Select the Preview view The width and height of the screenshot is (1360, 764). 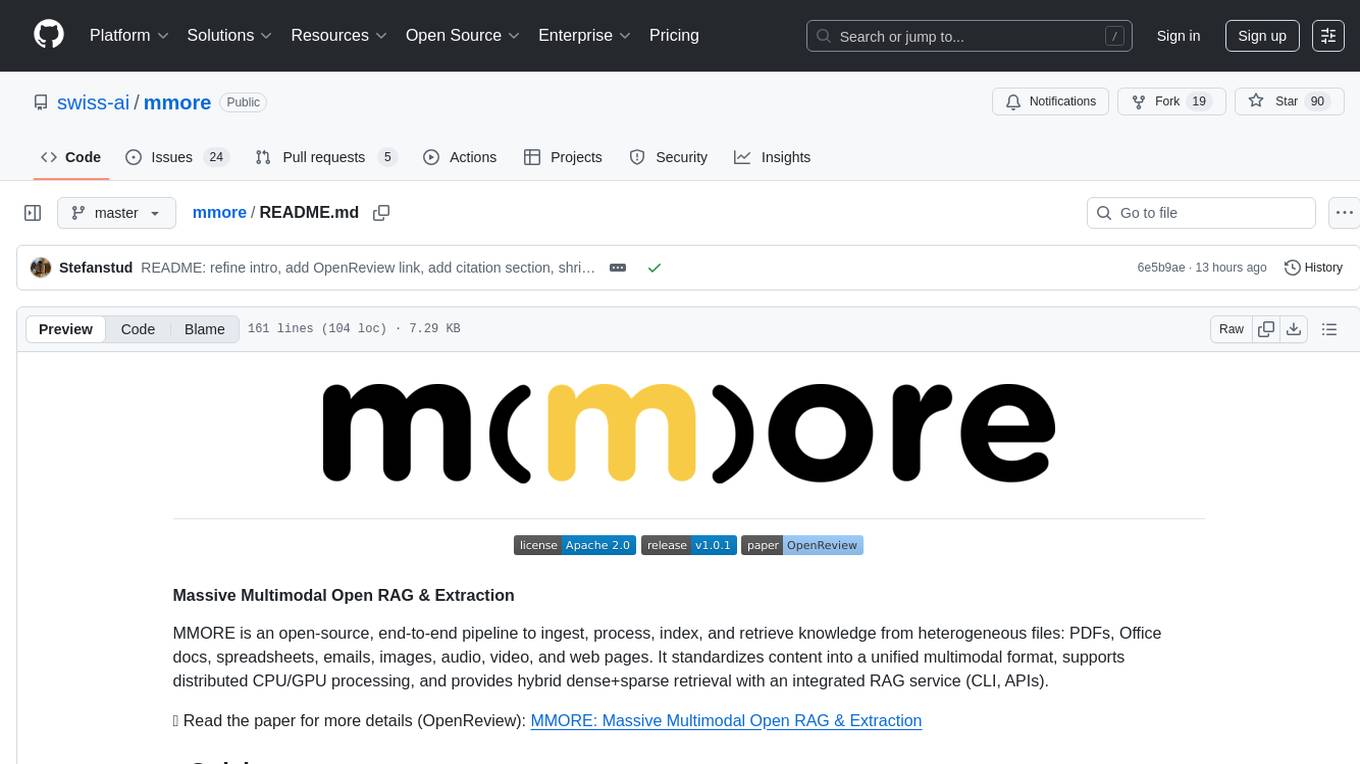(66, 329)
